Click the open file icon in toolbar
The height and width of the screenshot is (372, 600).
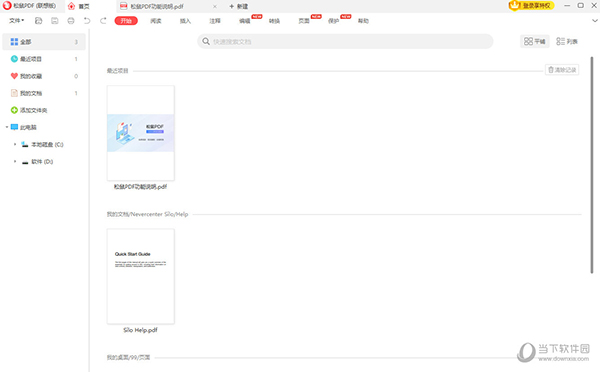pos(38,21)
